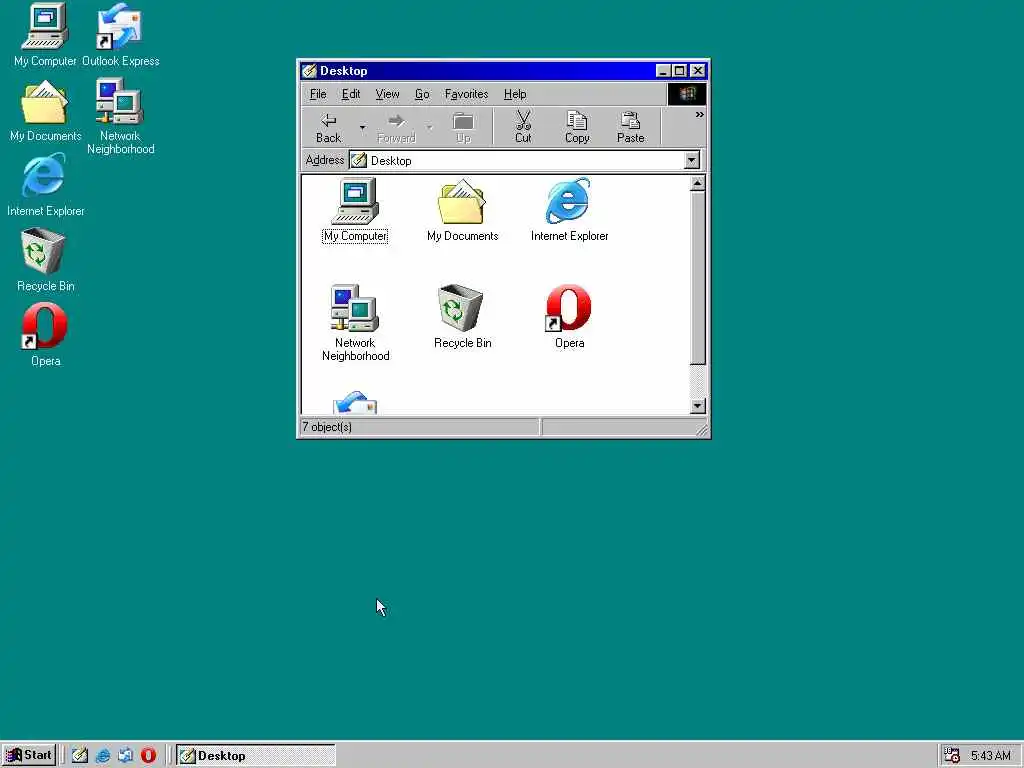Screen dimensions: 1024x768
Task: Launch Internet Explorer from quick launch
Action: 103,756
